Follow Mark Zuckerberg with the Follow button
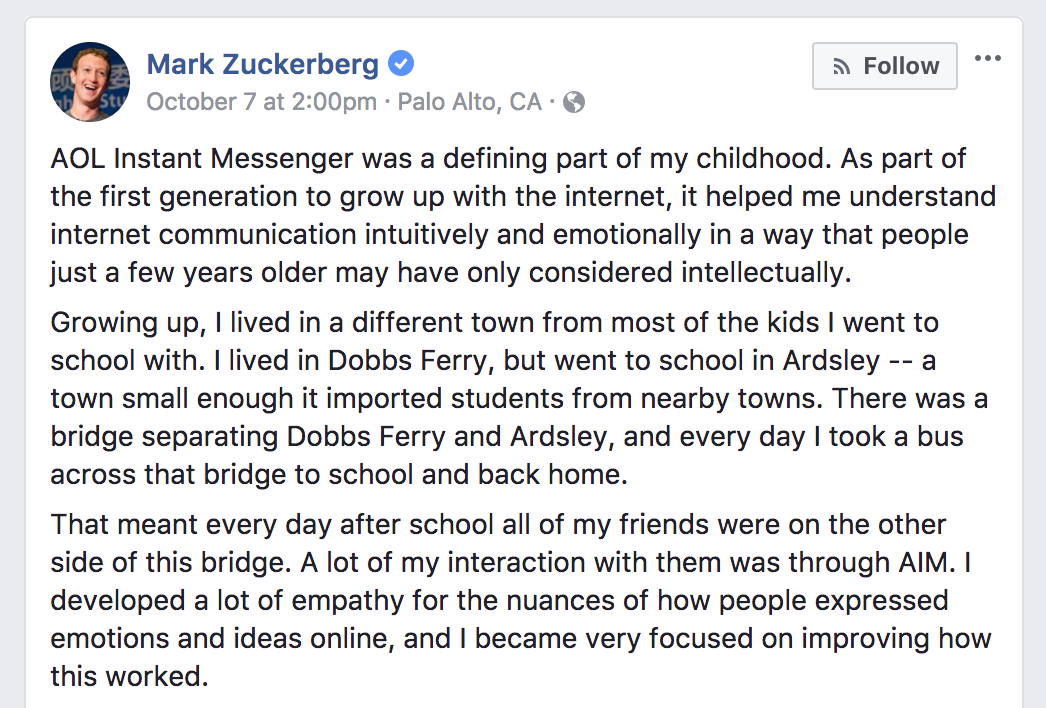 coord(885,66)
